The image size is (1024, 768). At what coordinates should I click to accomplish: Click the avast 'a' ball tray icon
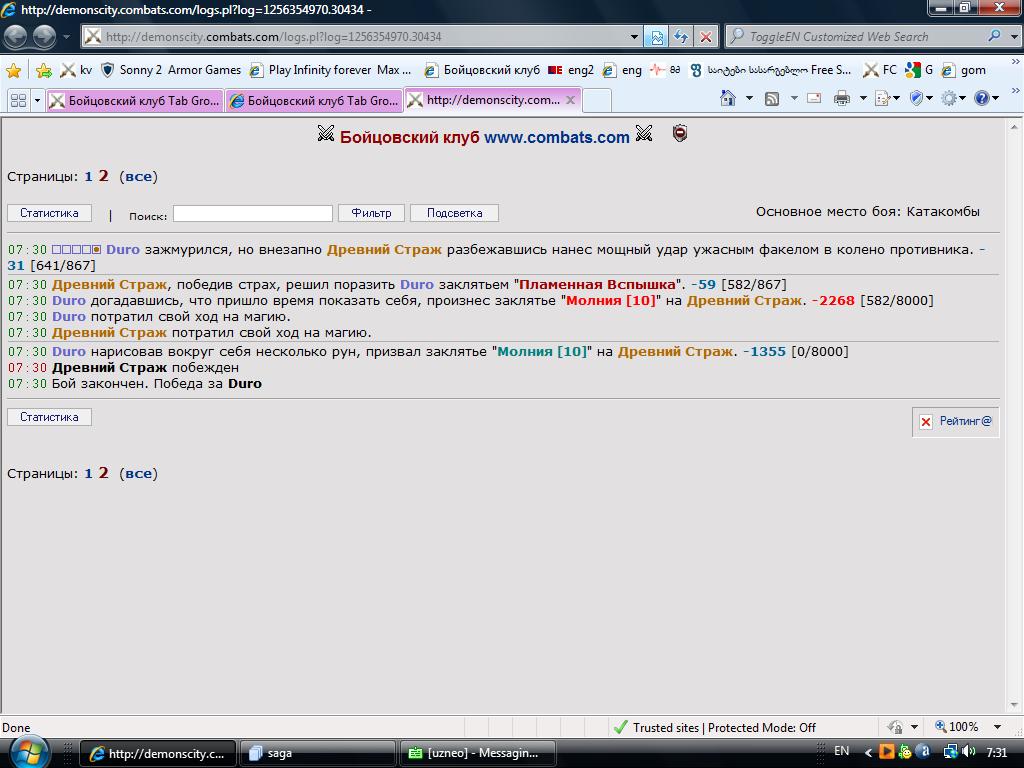[x=923, y=752]
